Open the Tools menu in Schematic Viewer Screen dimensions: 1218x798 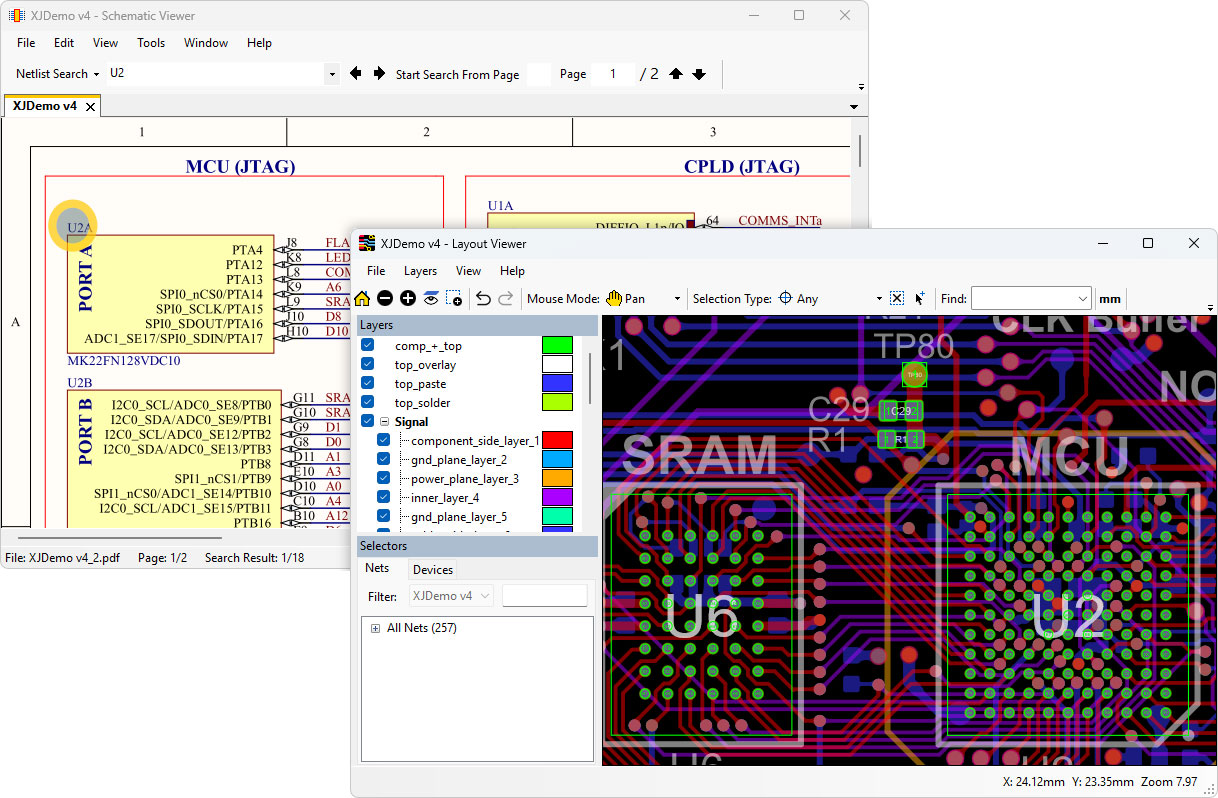tap(151, 43)
